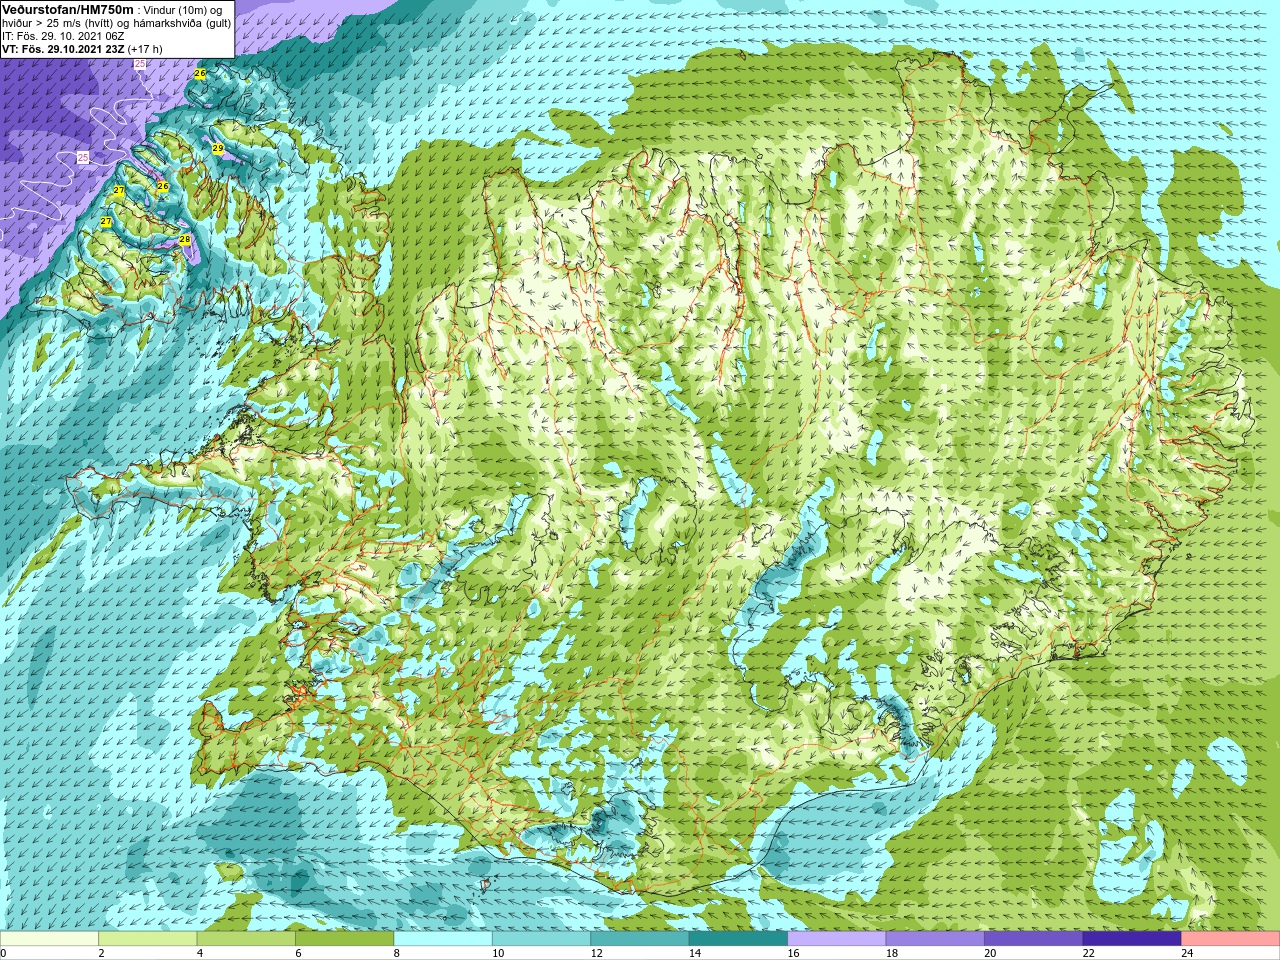The height and width of the screenshot is (960, 1280).
Task: Click the yellow 29 gust label
Action: click(x=218, y=149)
